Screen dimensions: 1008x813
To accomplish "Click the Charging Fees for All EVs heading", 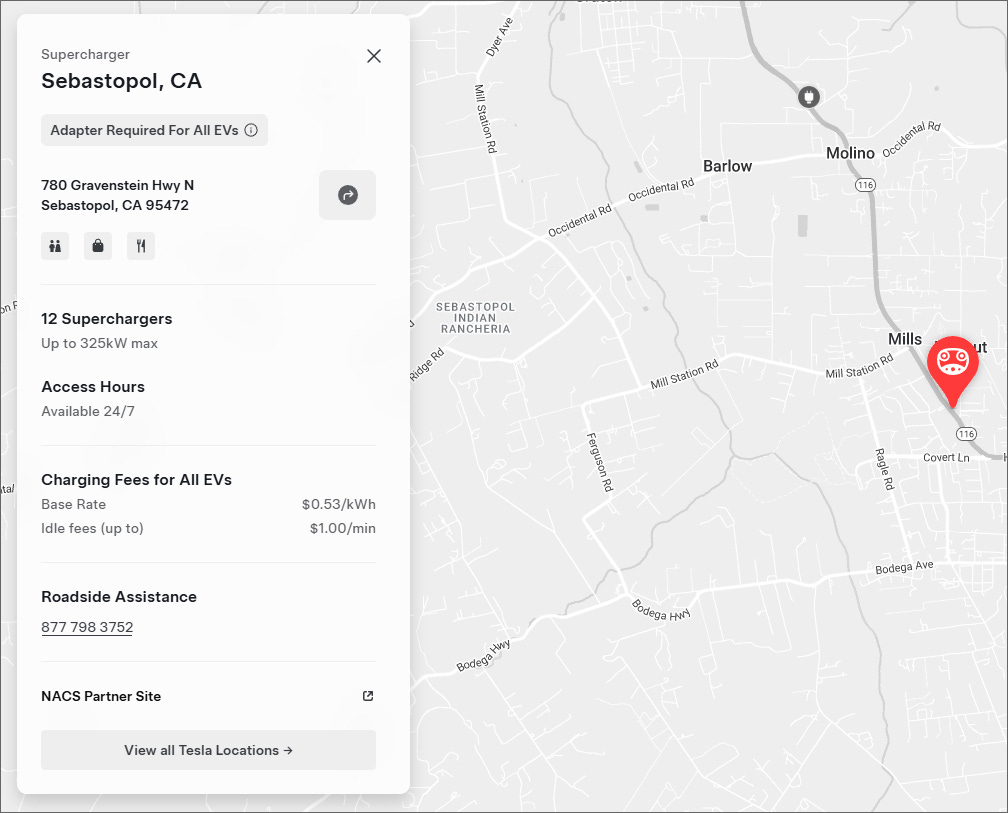I will 136,480.
